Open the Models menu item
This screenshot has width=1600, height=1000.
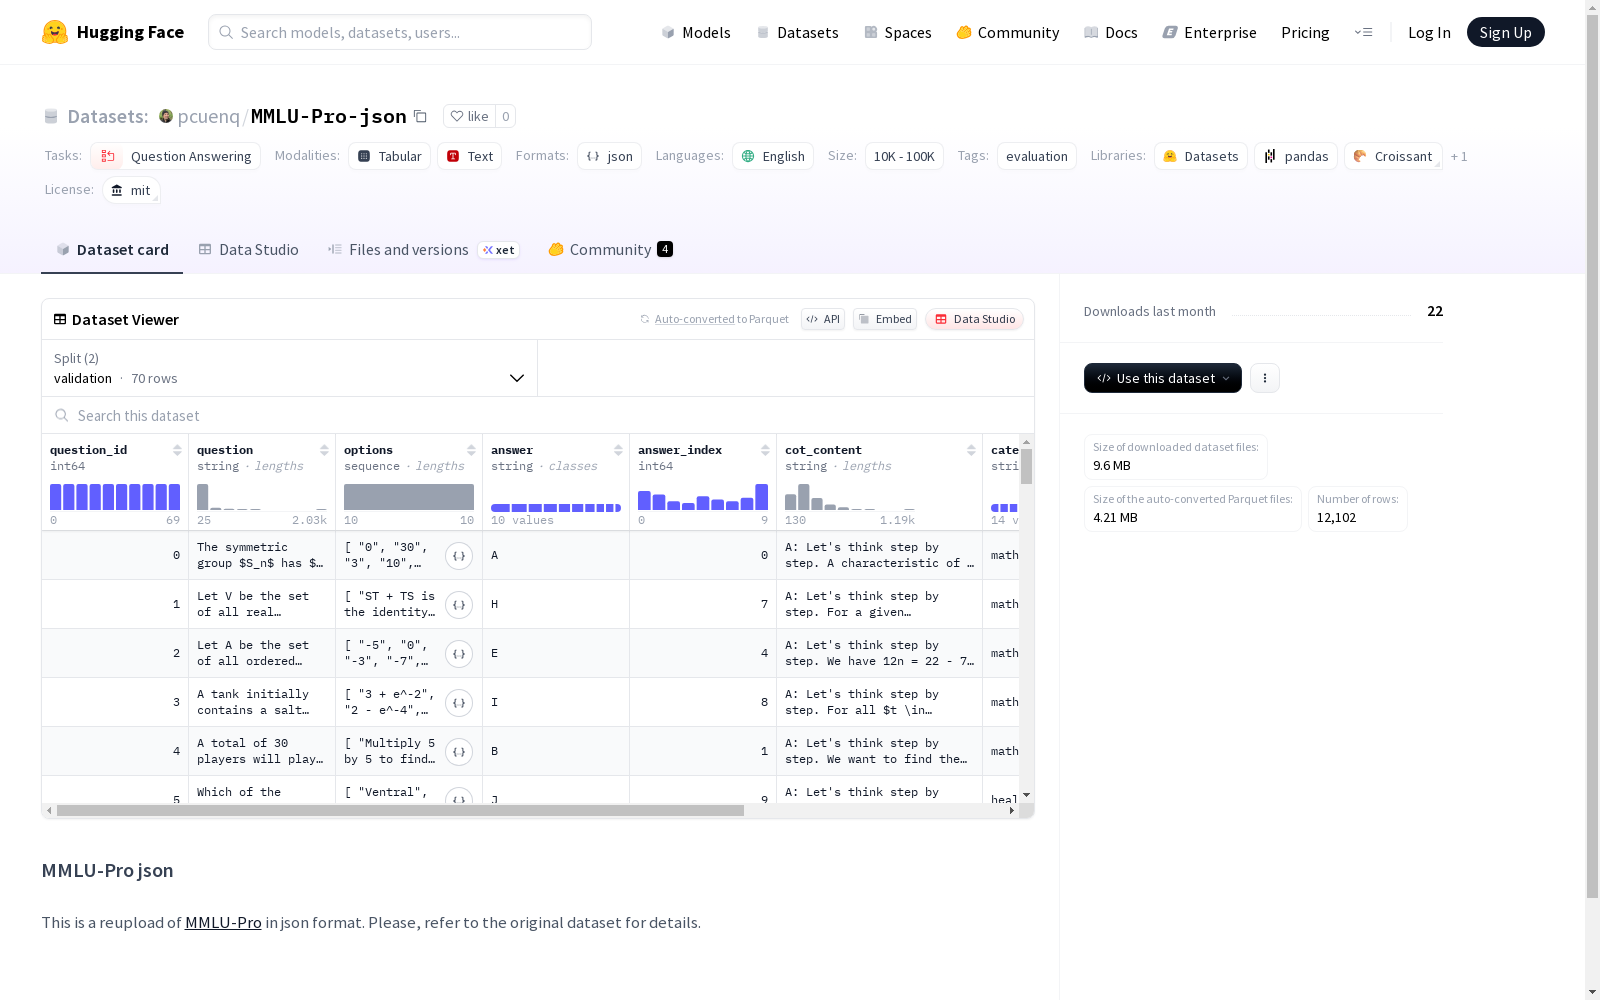coord(696,32)
